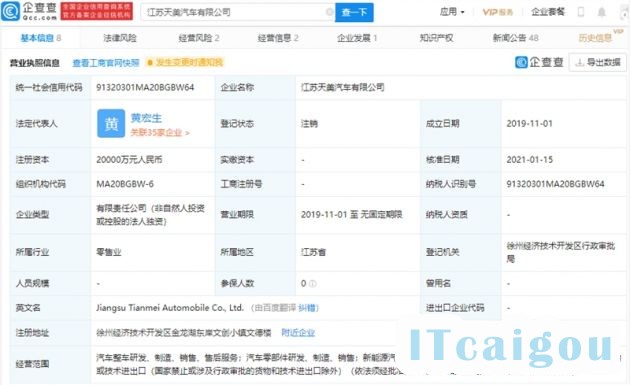Open 查看工商官网快照 link

click(x=106, y=63)
